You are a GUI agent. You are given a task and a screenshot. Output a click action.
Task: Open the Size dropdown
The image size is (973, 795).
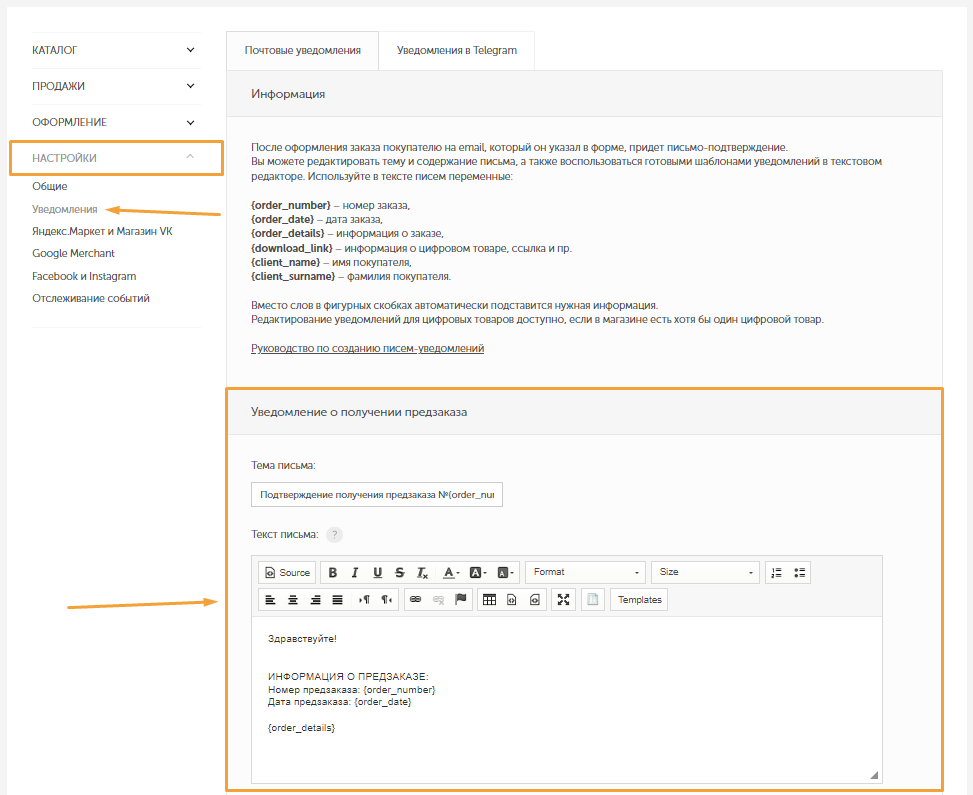705,572
